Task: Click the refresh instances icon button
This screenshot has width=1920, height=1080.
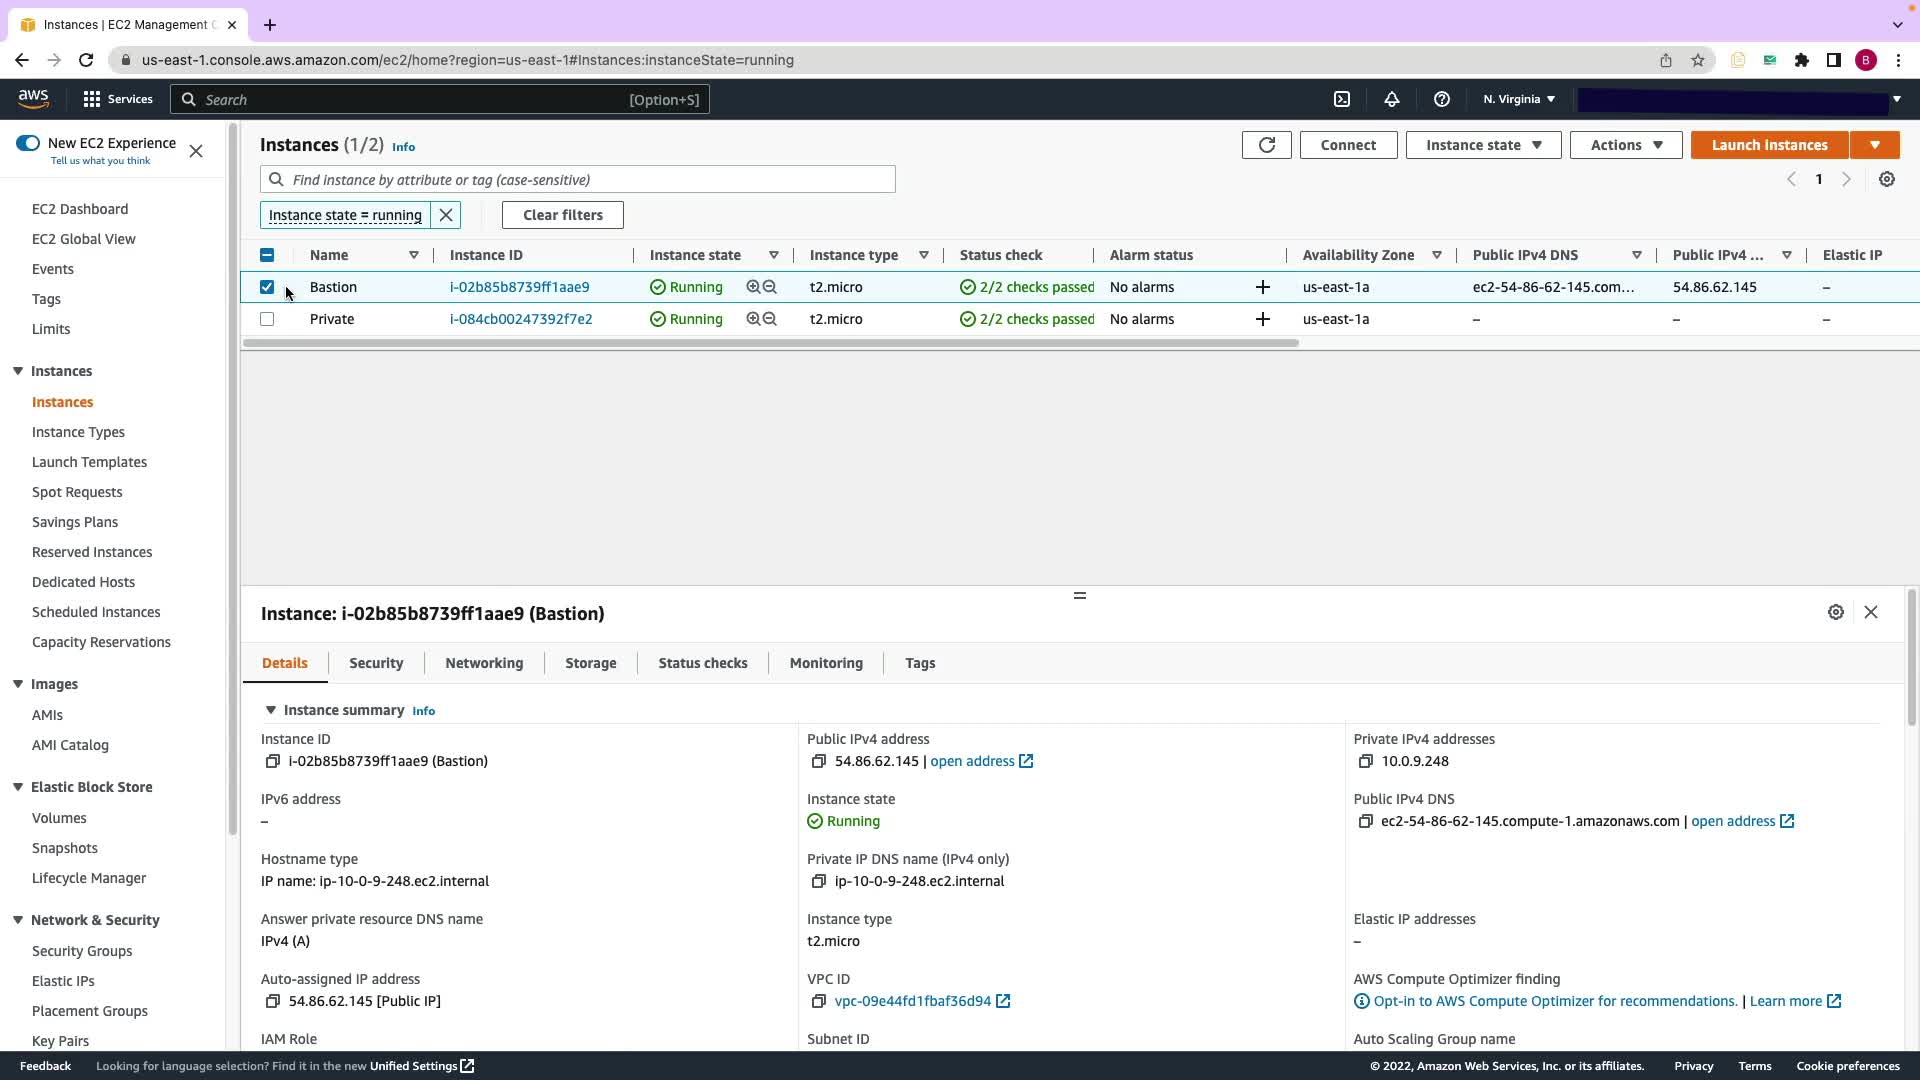Action: click(x=1266, y=145)
